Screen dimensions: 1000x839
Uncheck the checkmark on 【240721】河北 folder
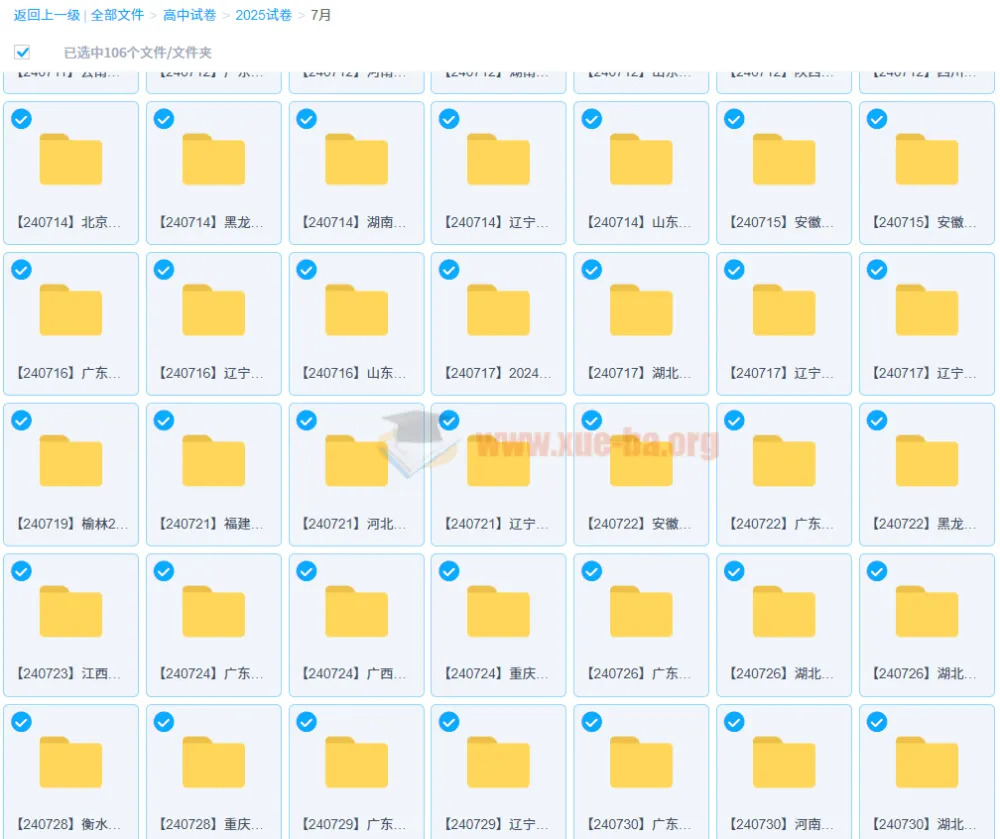click(x=307, y=421)
